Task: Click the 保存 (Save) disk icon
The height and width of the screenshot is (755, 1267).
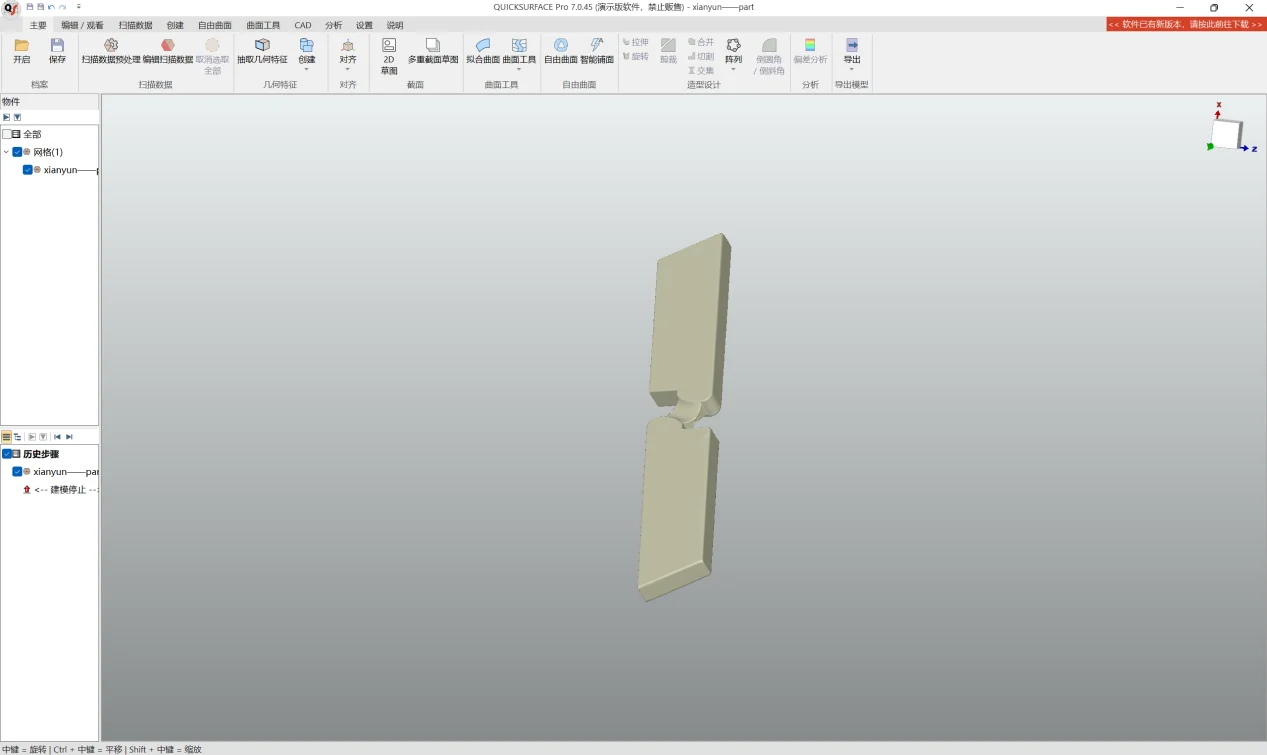Action: click(x=57, y=46)
